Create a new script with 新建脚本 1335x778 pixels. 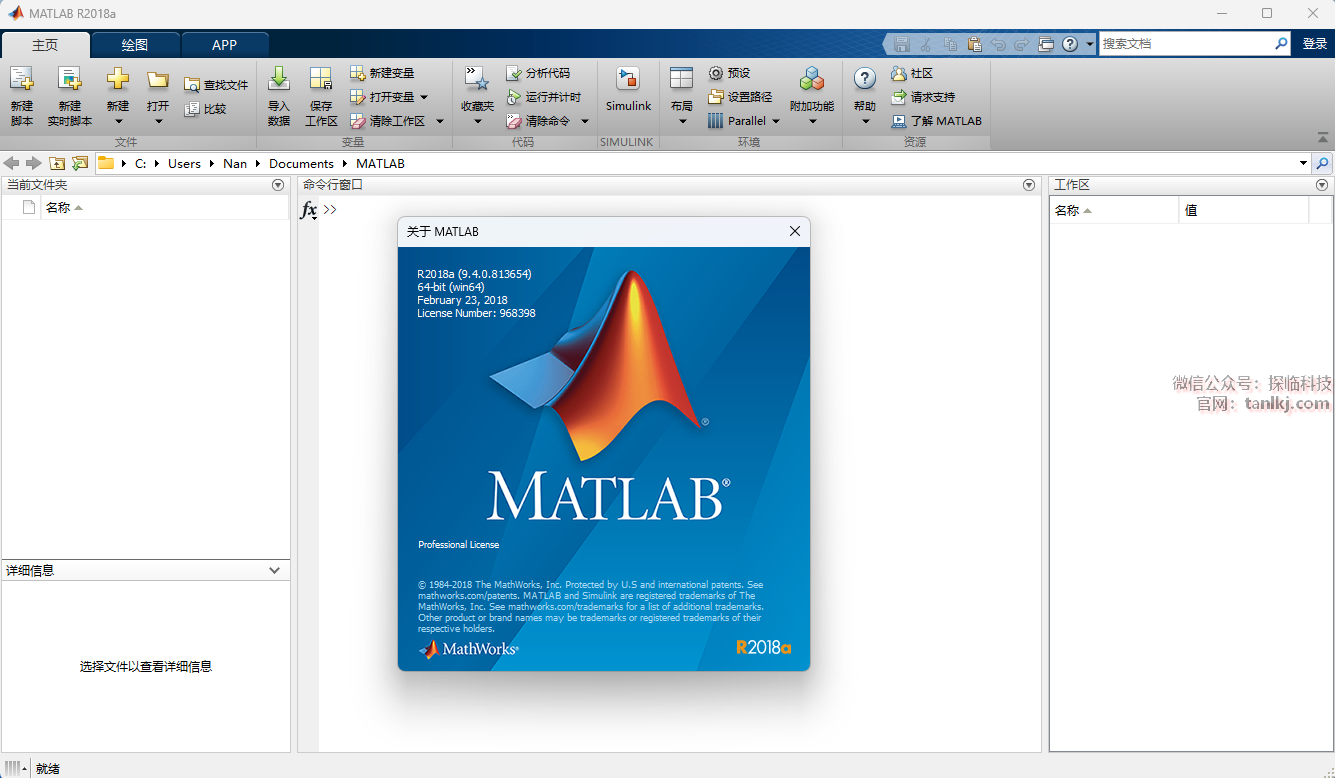pos(22,96)
